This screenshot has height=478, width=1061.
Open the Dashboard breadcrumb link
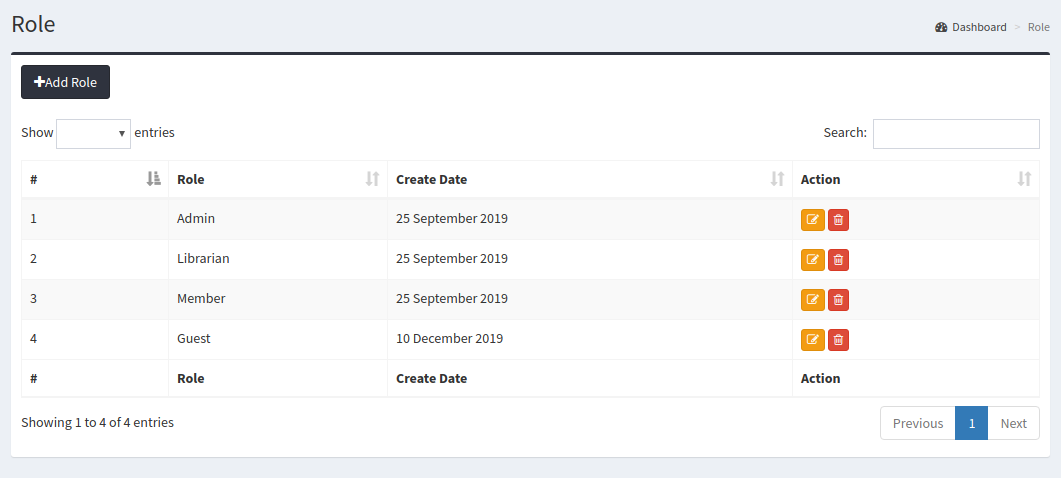979,28
